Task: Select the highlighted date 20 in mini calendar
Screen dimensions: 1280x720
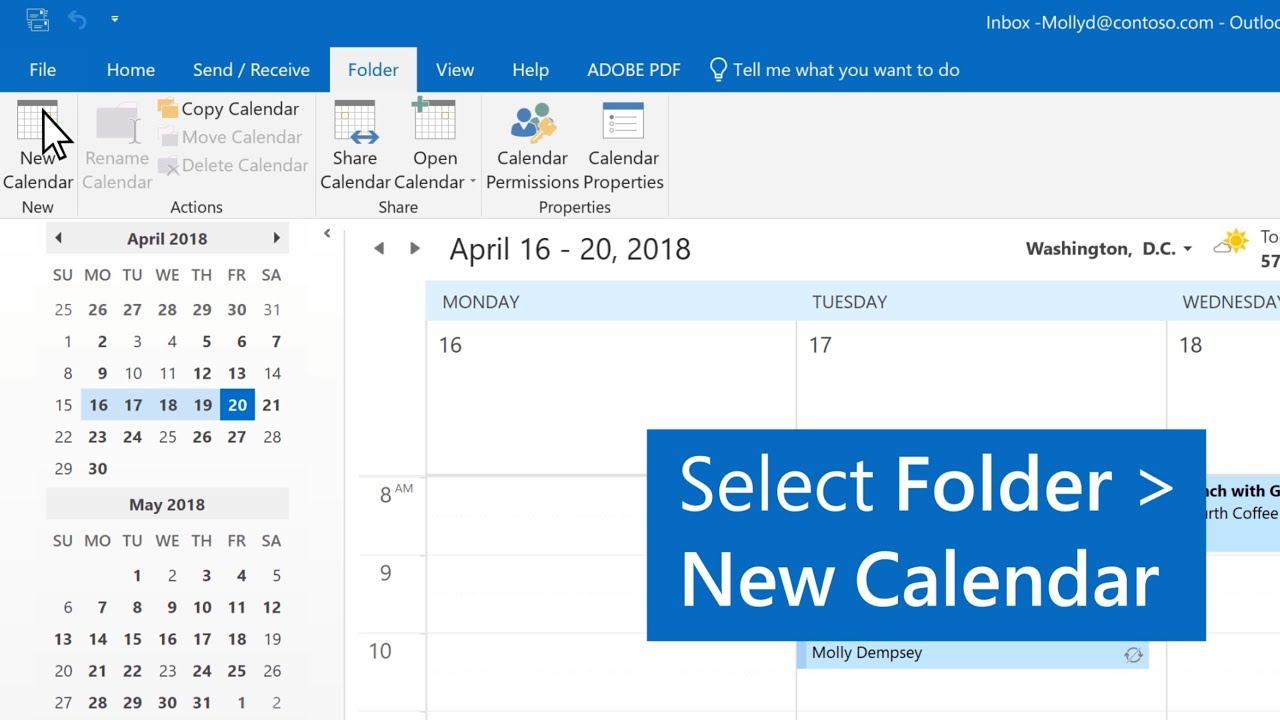Action: point(237,404)
